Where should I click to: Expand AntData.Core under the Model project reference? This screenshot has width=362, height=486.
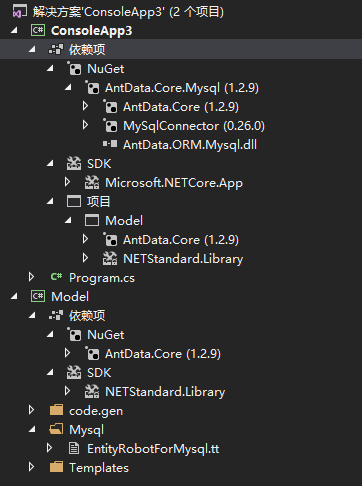(x=85, y=239)
